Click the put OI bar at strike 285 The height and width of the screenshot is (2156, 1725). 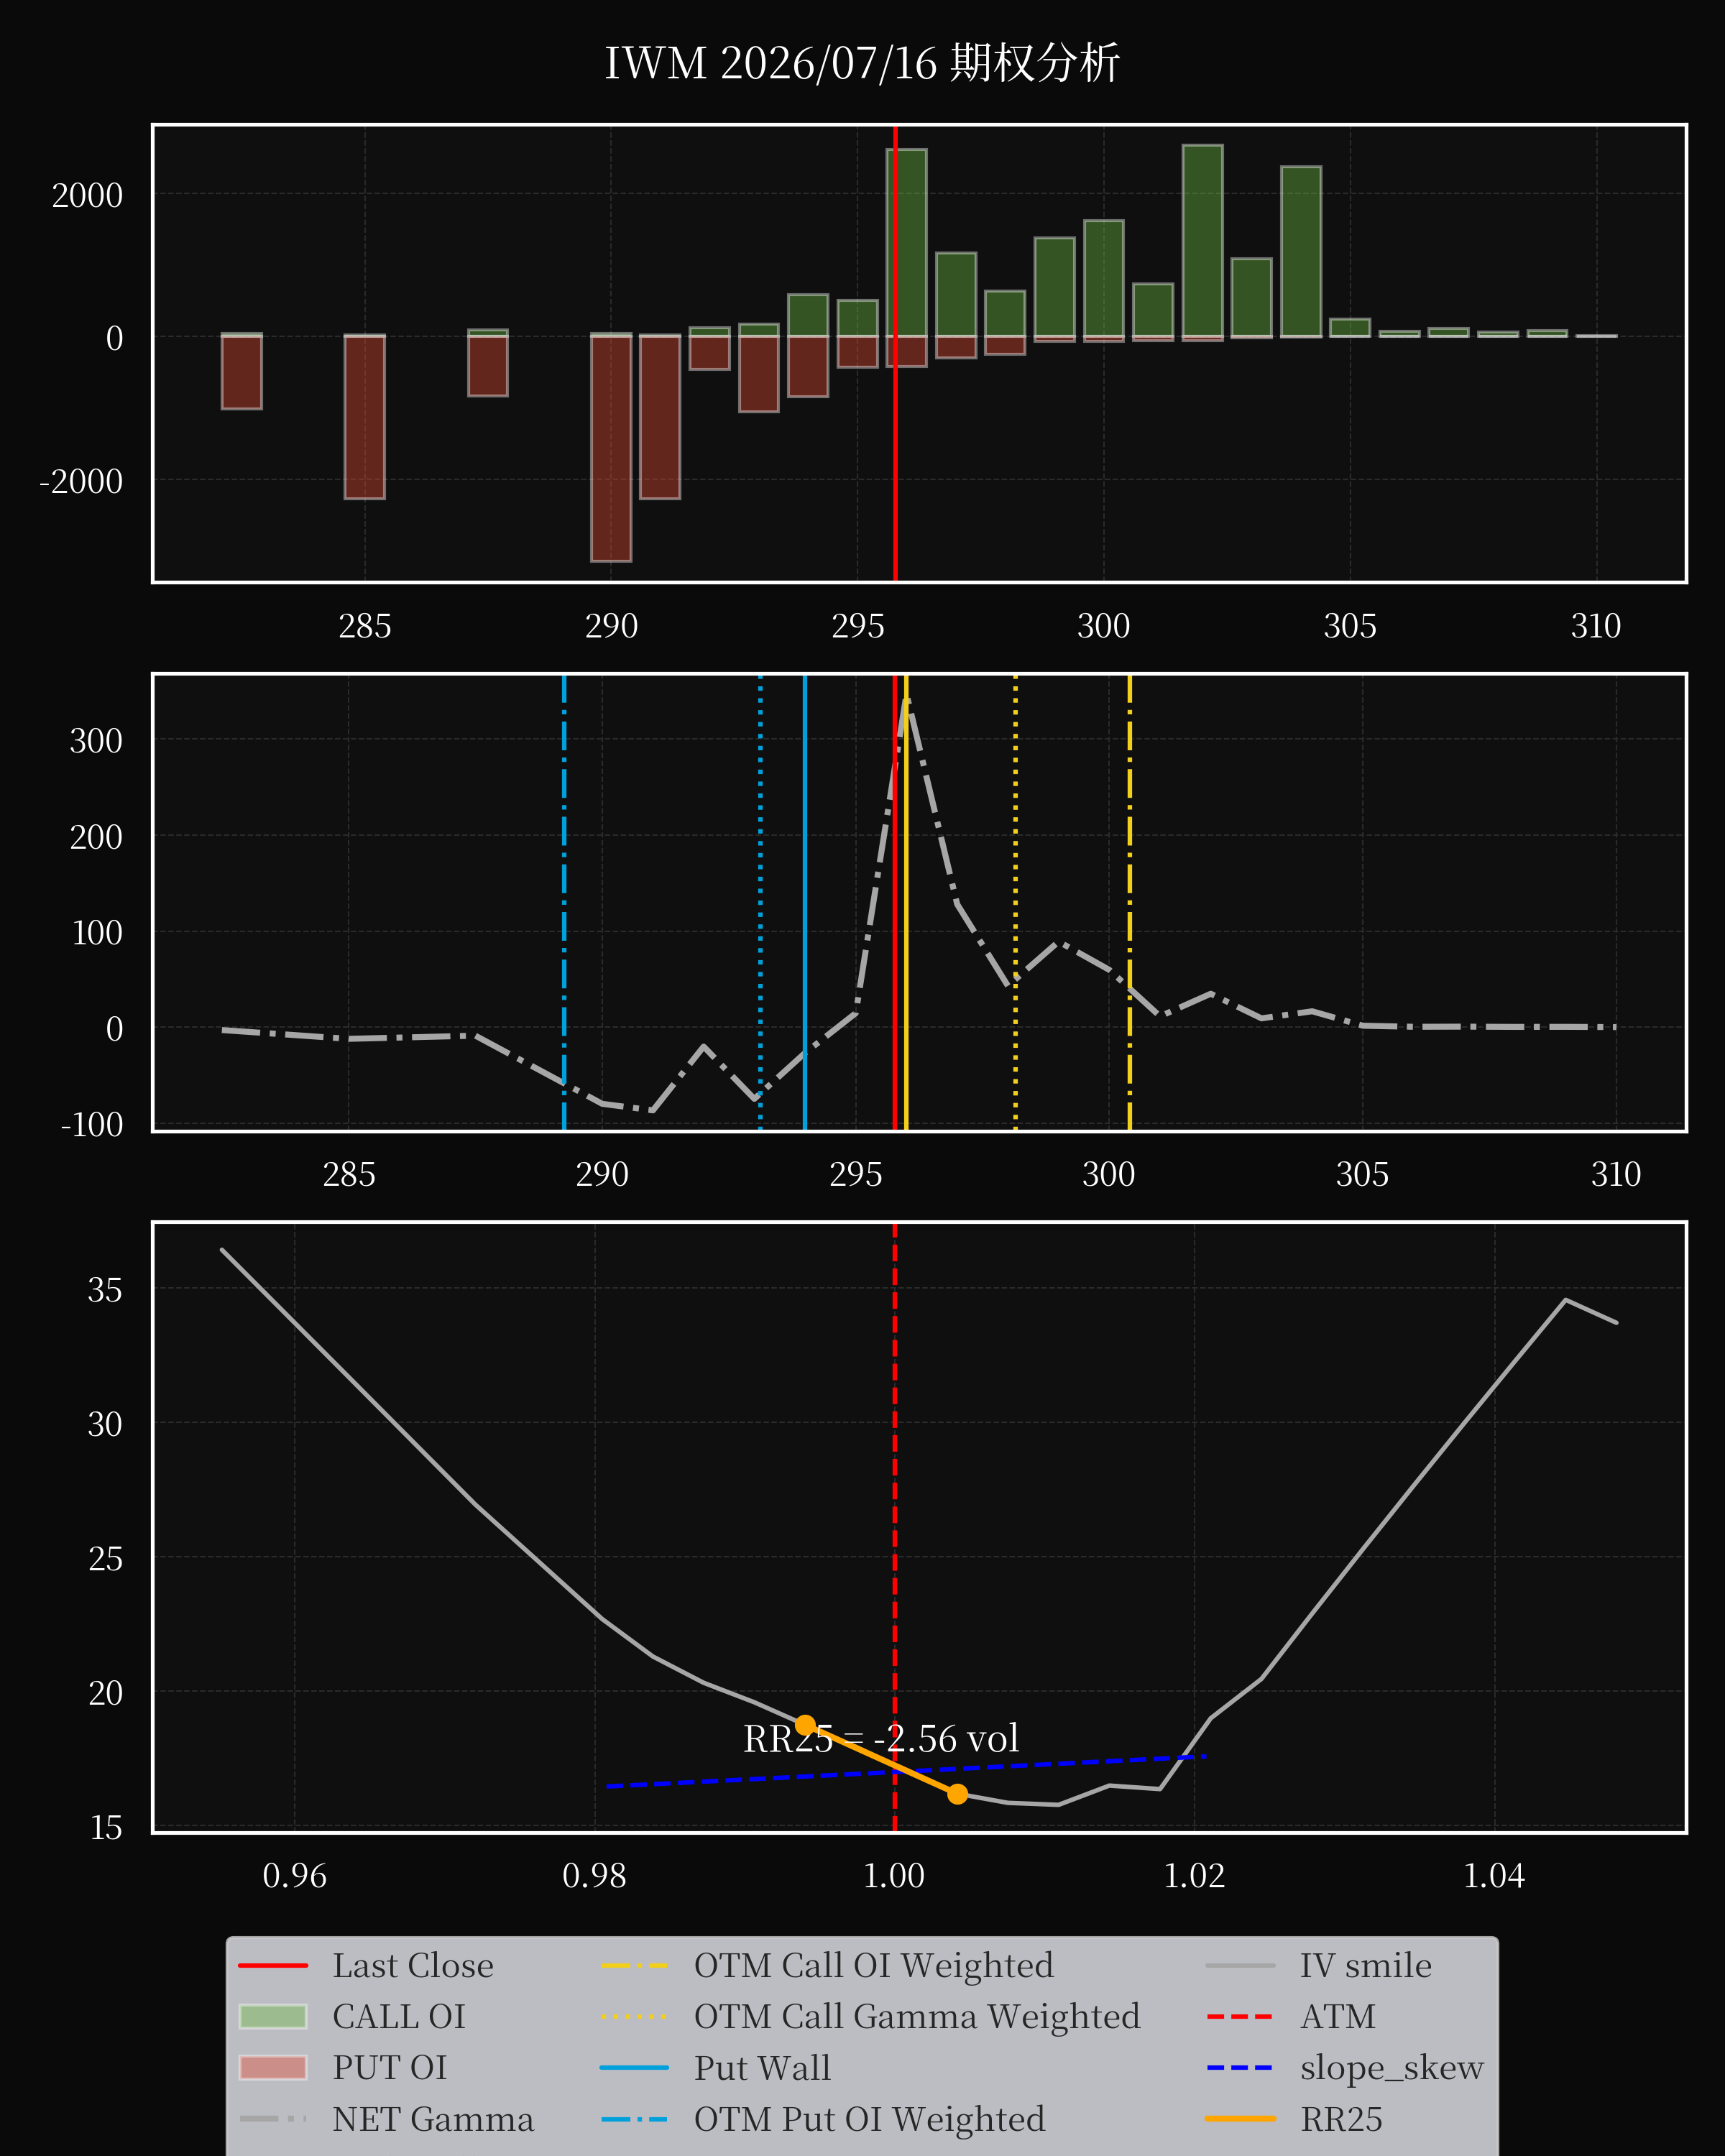click(x=365, y=417)
